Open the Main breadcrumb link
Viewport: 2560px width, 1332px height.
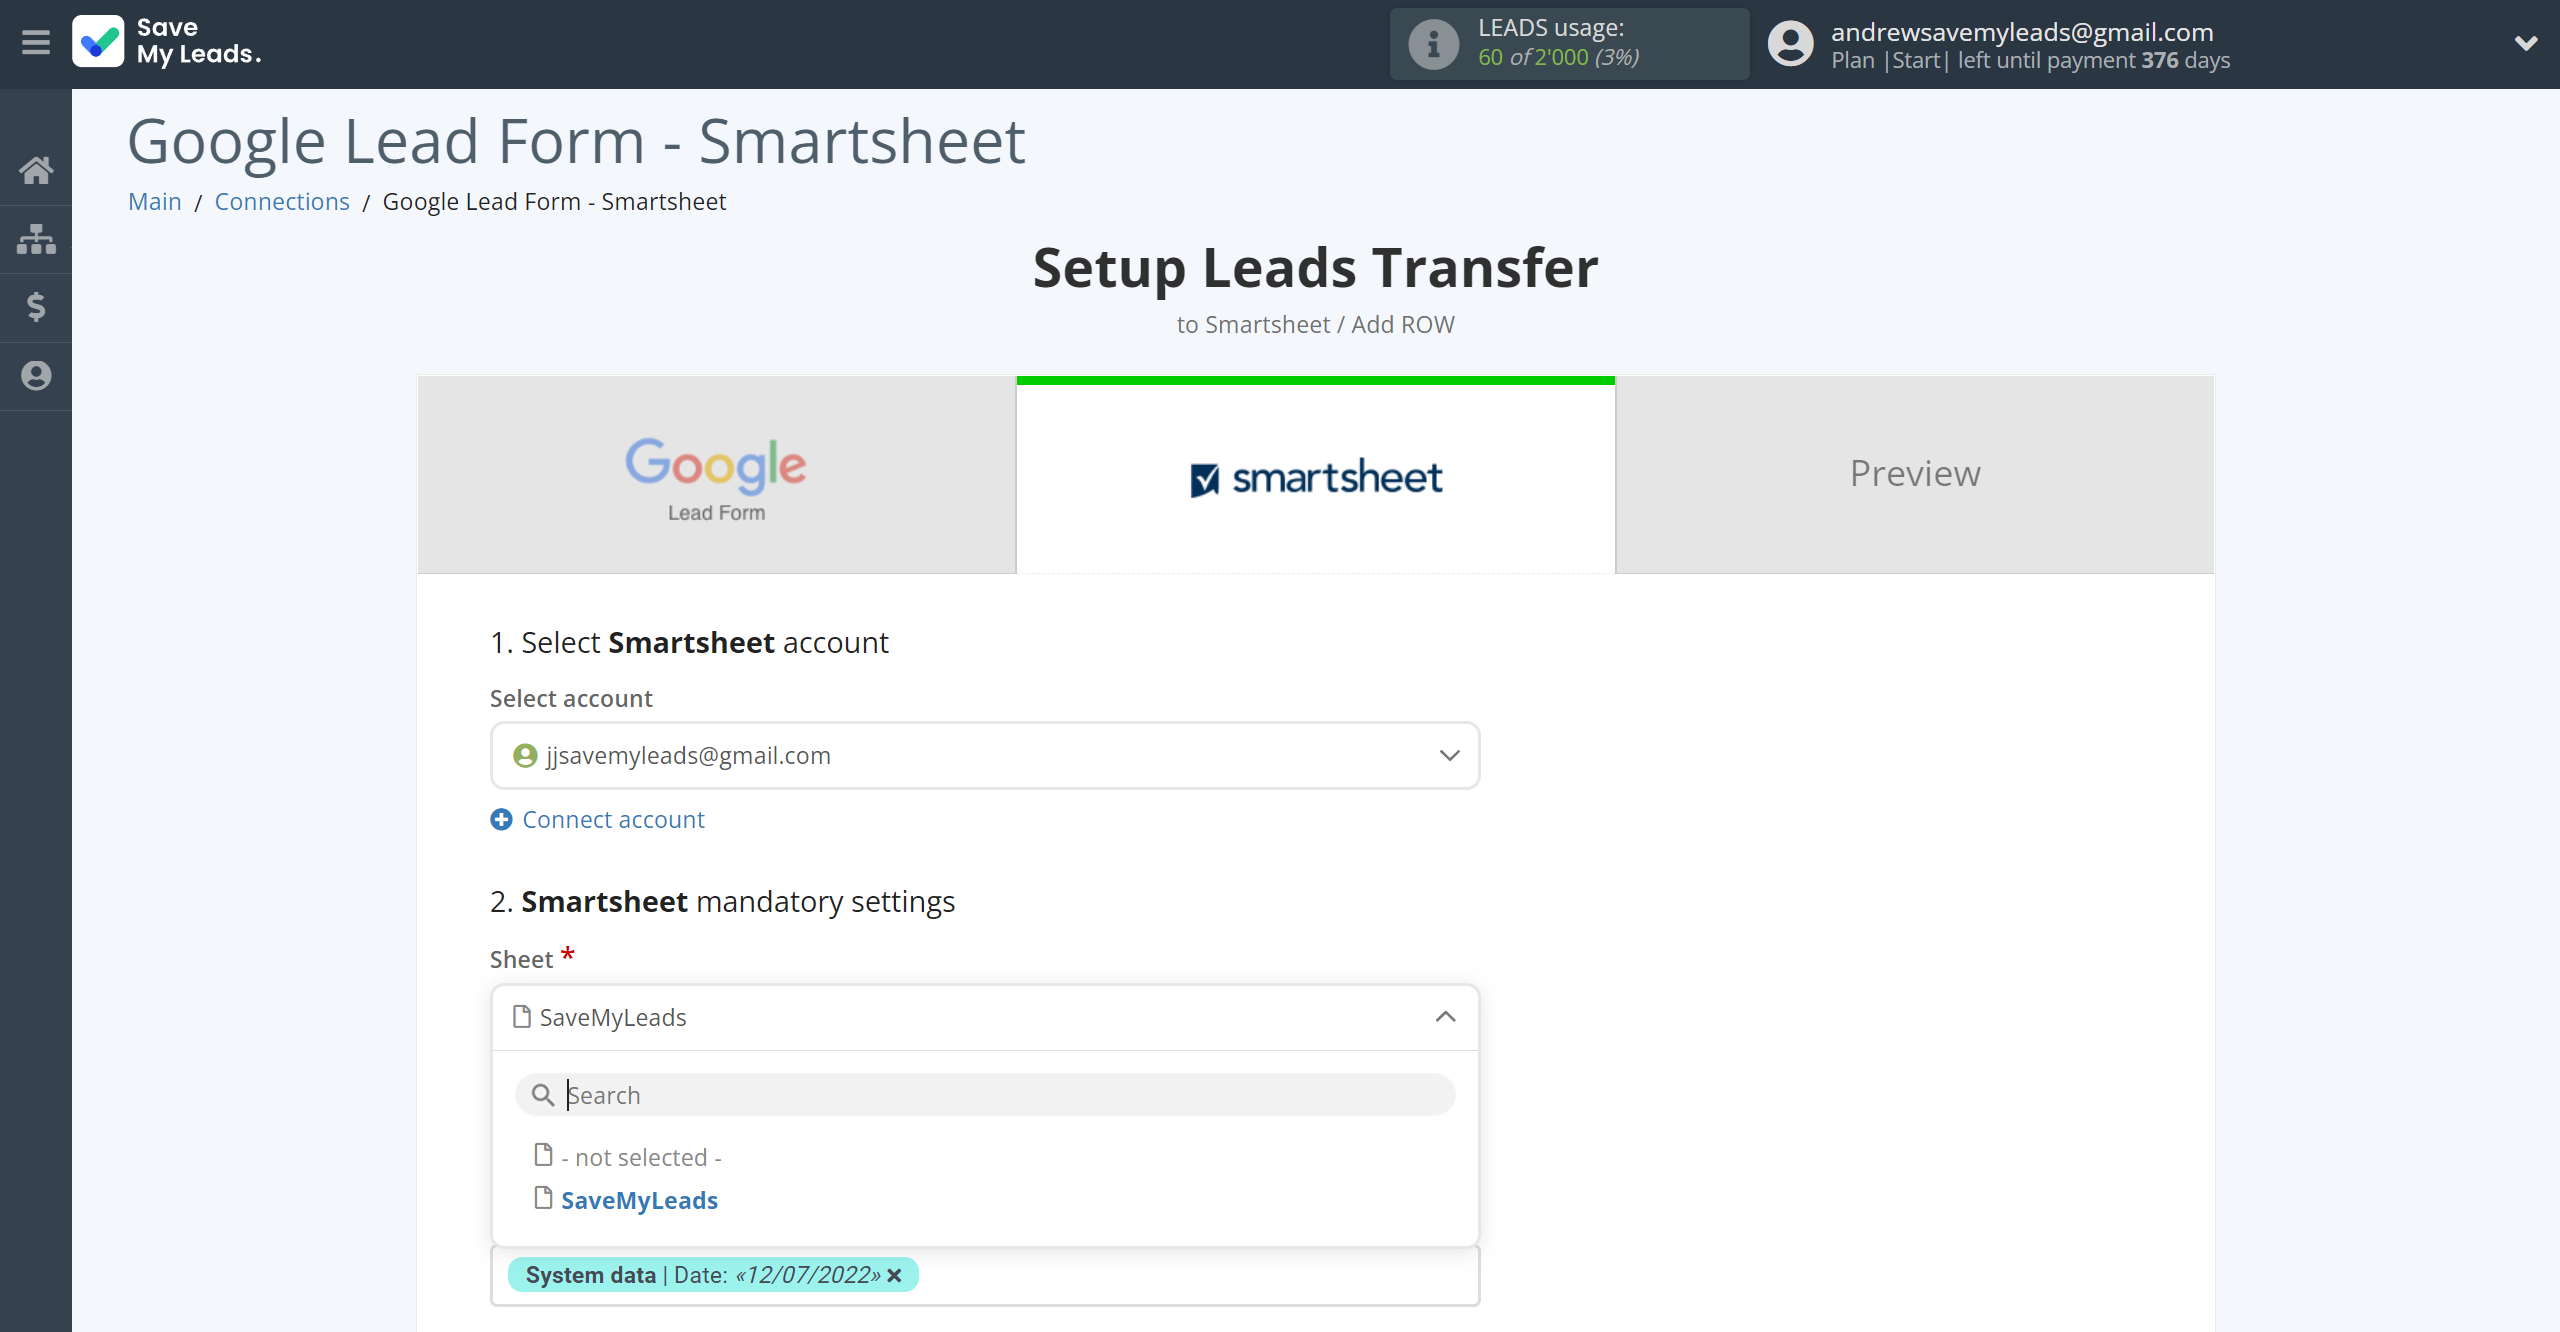155,201
